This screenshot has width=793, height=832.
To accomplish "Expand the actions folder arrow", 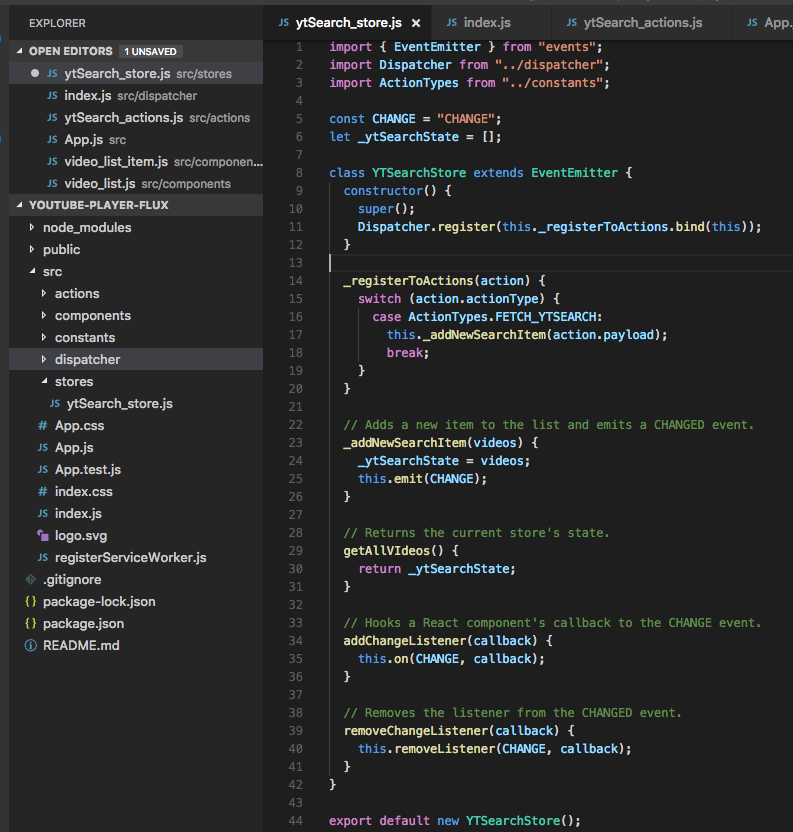I will [44, 293].
